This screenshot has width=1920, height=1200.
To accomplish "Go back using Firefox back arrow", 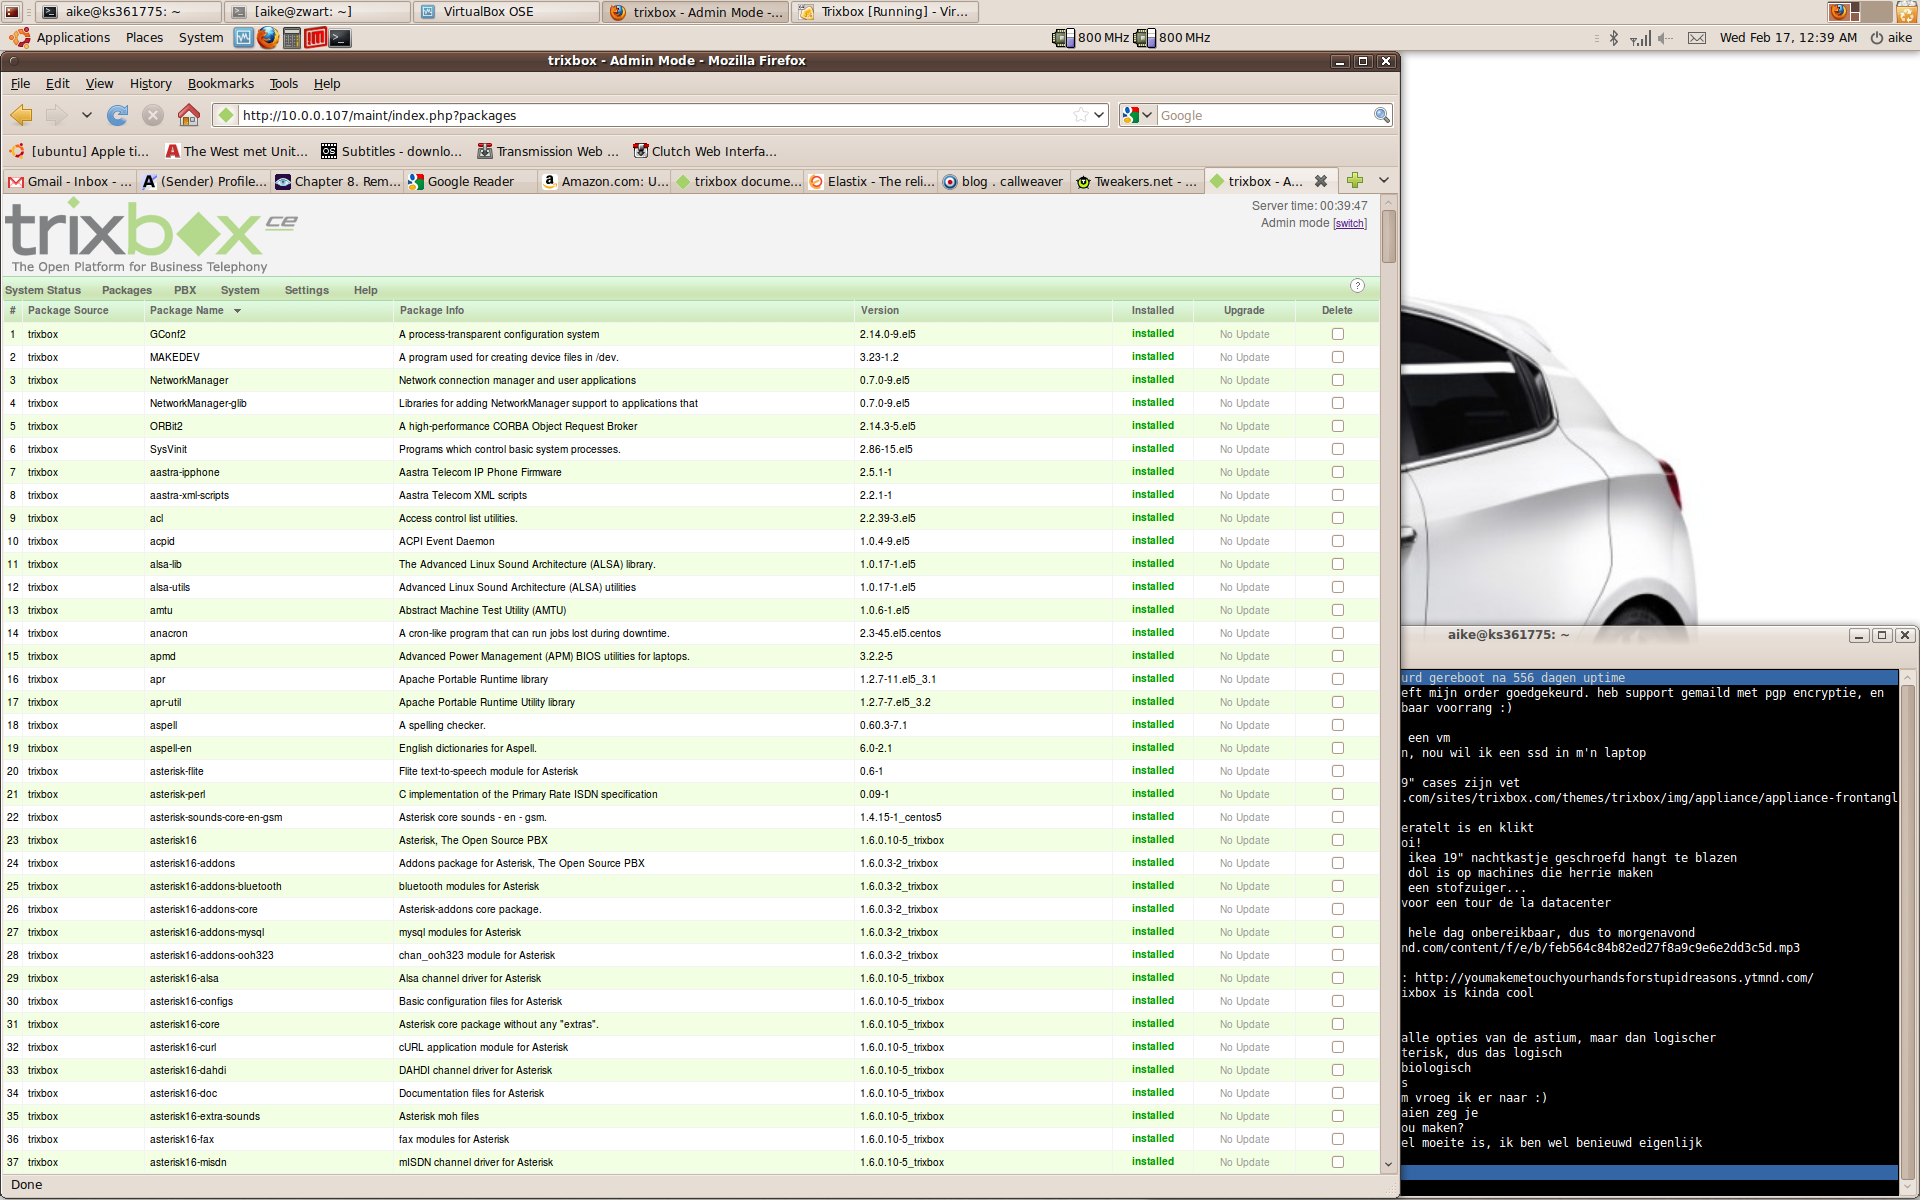I will click(21, 115).
